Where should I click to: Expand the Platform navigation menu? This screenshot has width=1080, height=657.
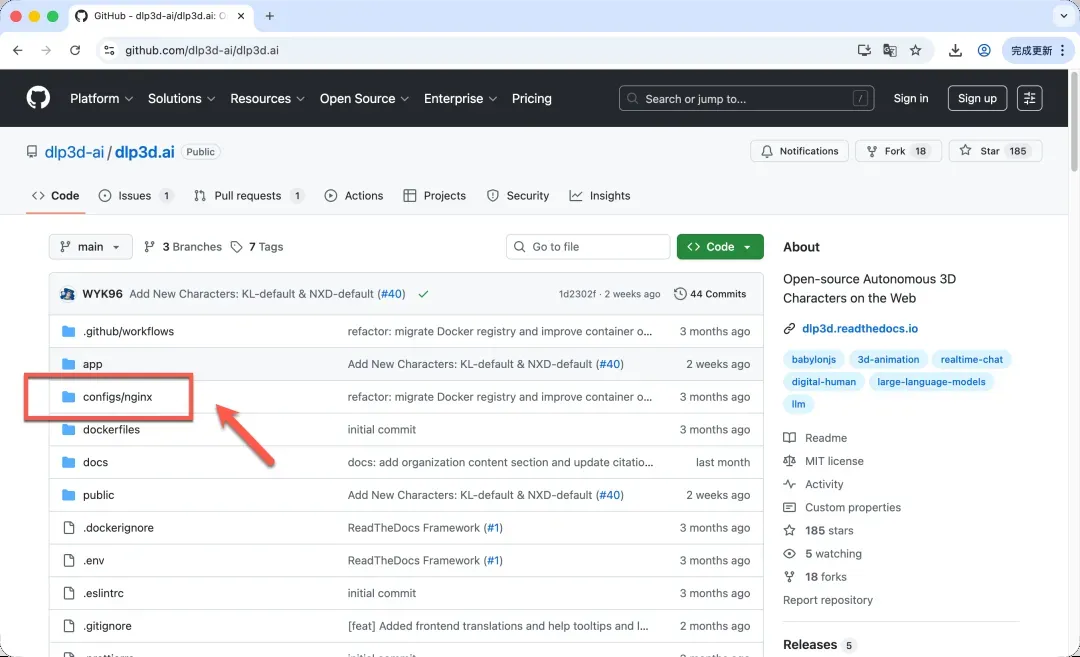(101, 99)
